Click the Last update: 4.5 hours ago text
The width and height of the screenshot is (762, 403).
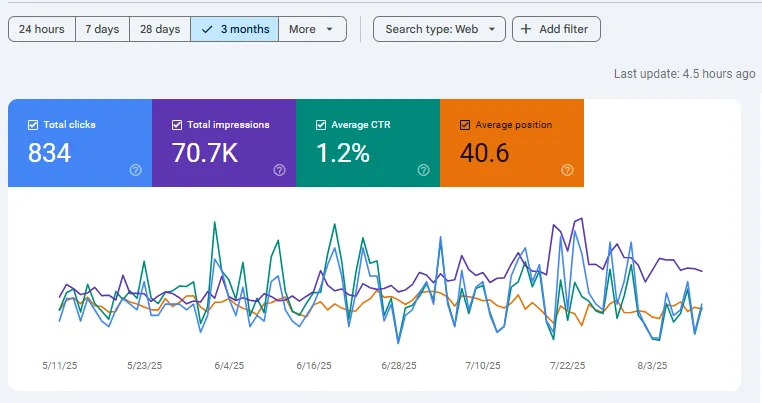pos(684,74)
